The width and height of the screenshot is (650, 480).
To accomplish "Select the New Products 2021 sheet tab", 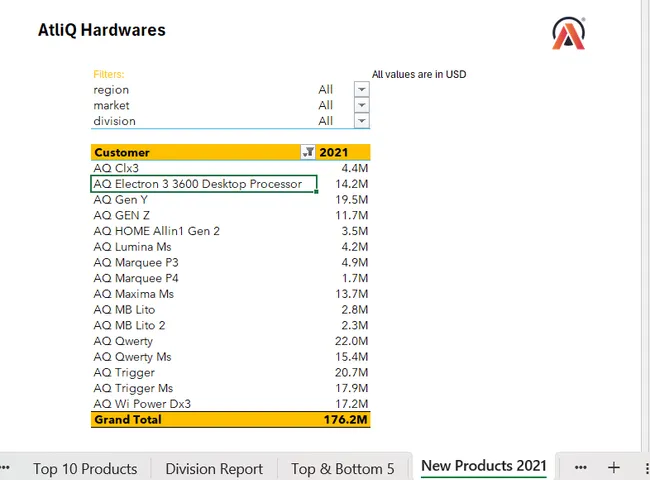I will pyautogui.click(x=484, y=466).
